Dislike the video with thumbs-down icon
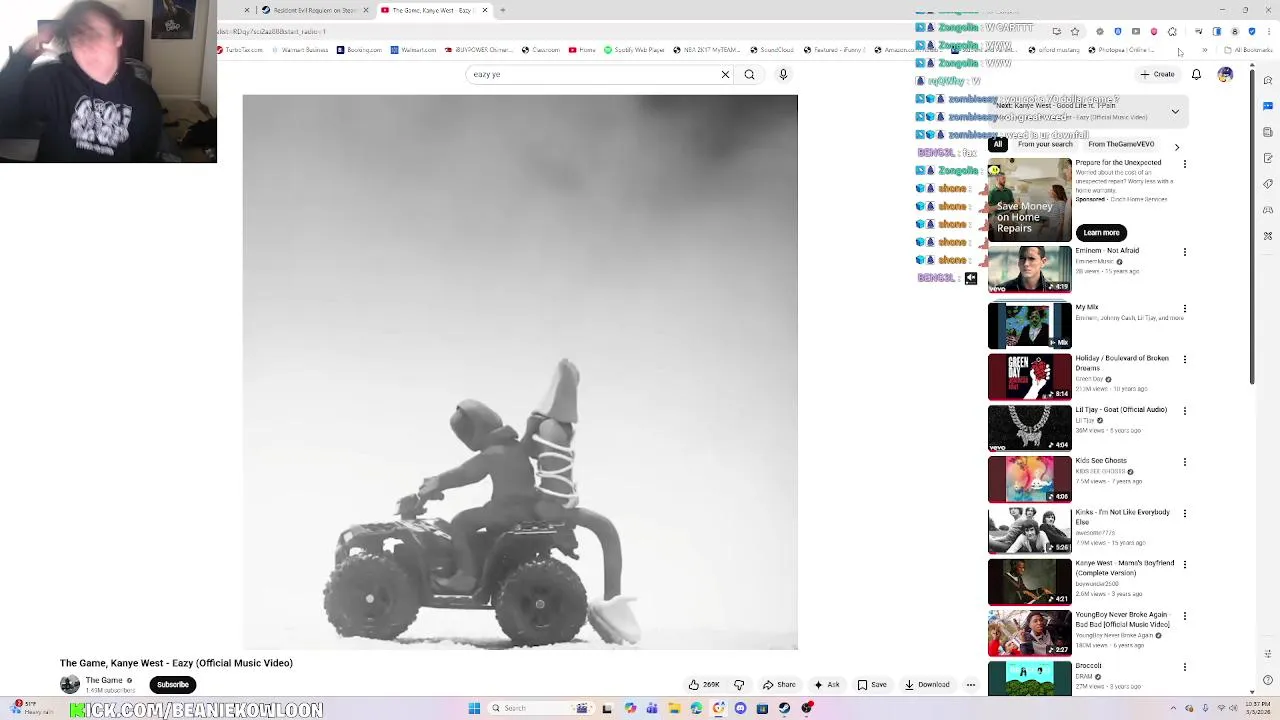Screen dimensions: 1280x720 tap(739, 685)
